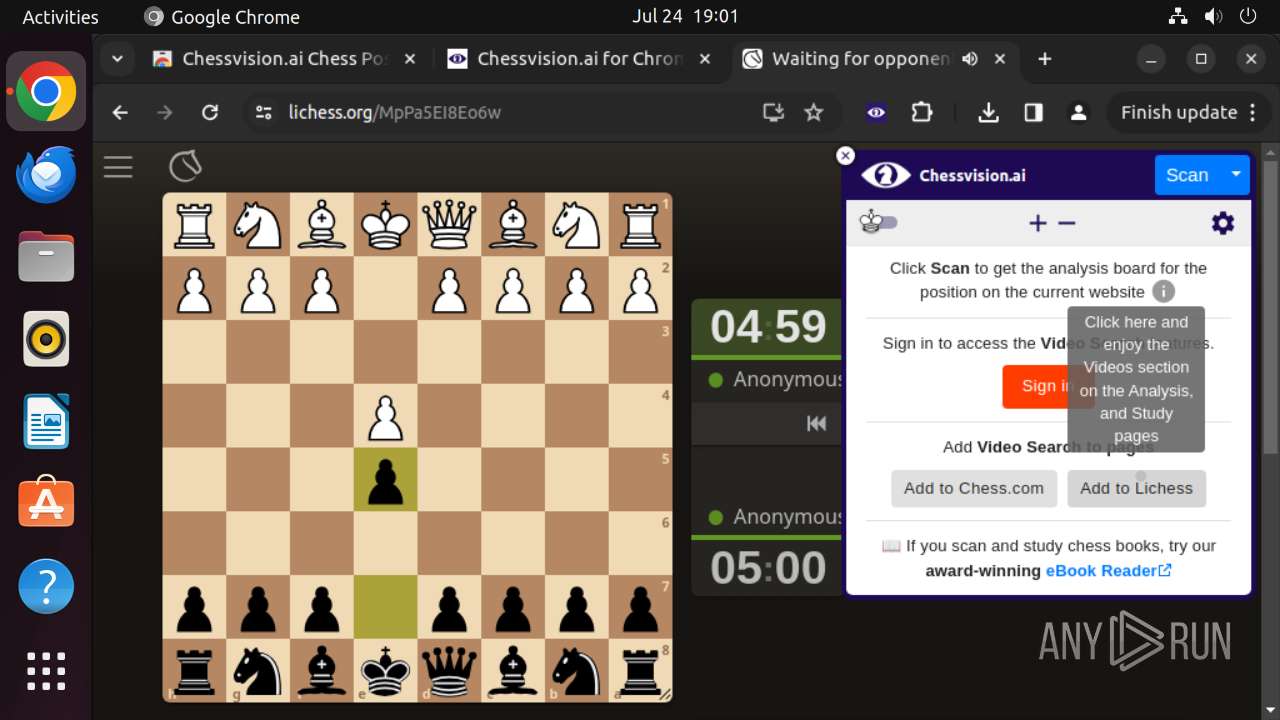Image resolution: width=1280 pixels, height=720 pixels.
Task: Open the eBook Reader link
Action: 1109,571
